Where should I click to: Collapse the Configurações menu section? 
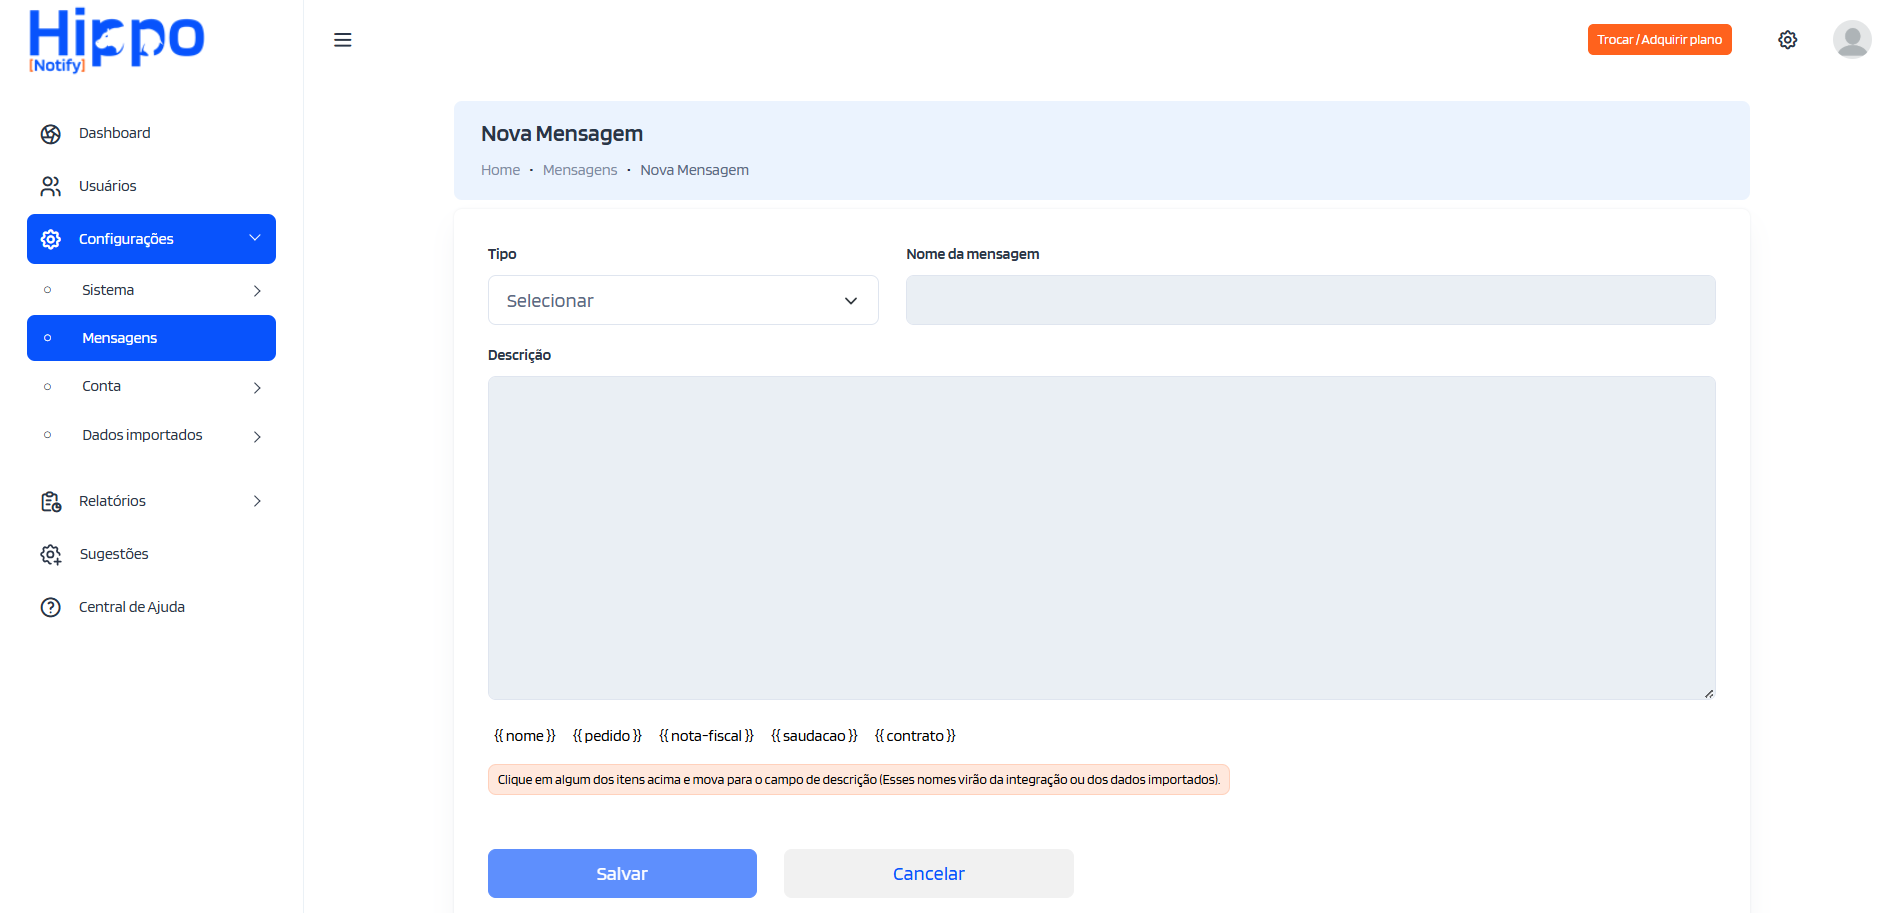coord(254,239)
